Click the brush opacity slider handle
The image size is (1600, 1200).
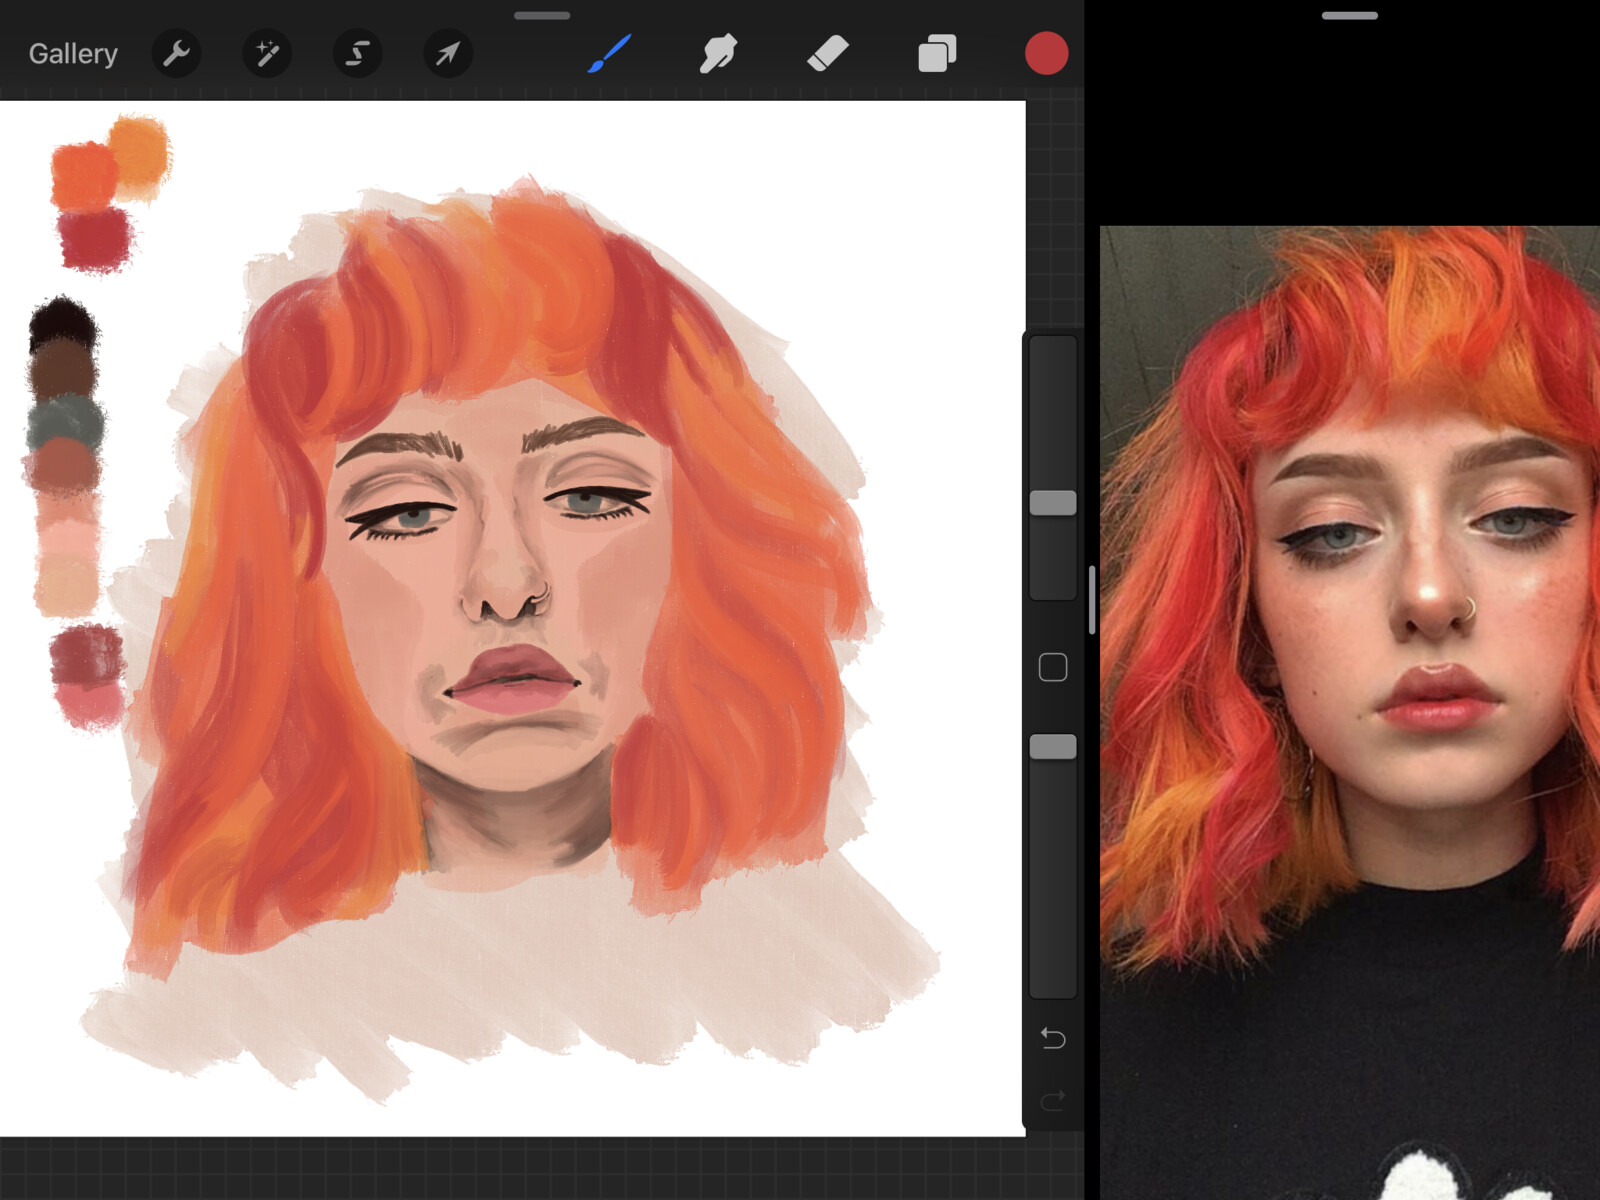point(1053,747)
